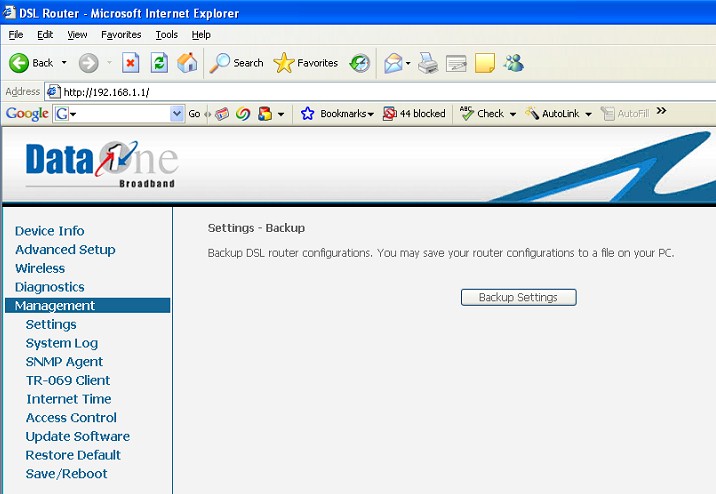Click the Refresh page icon

[159, 63]
